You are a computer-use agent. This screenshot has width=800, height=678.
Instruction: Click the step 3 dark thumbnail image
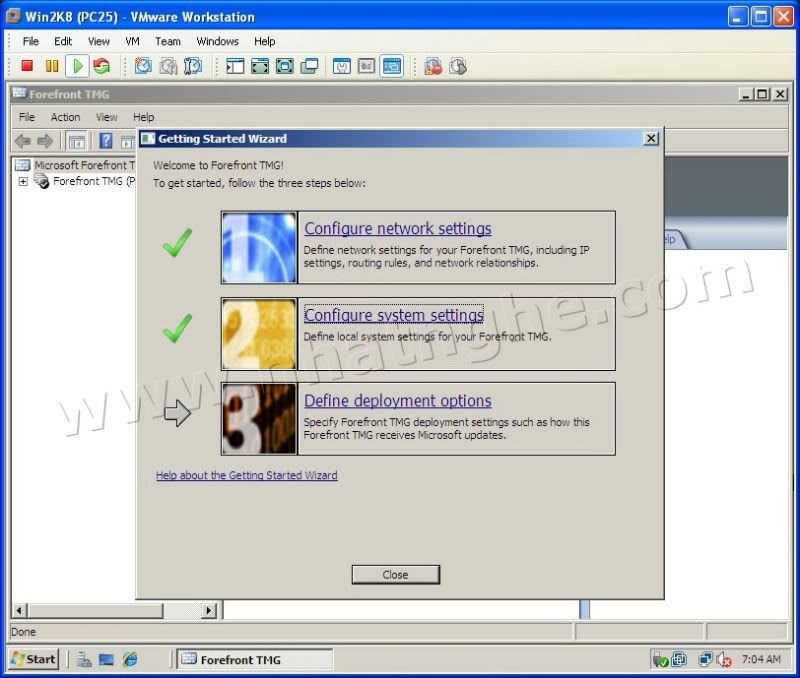259,419
